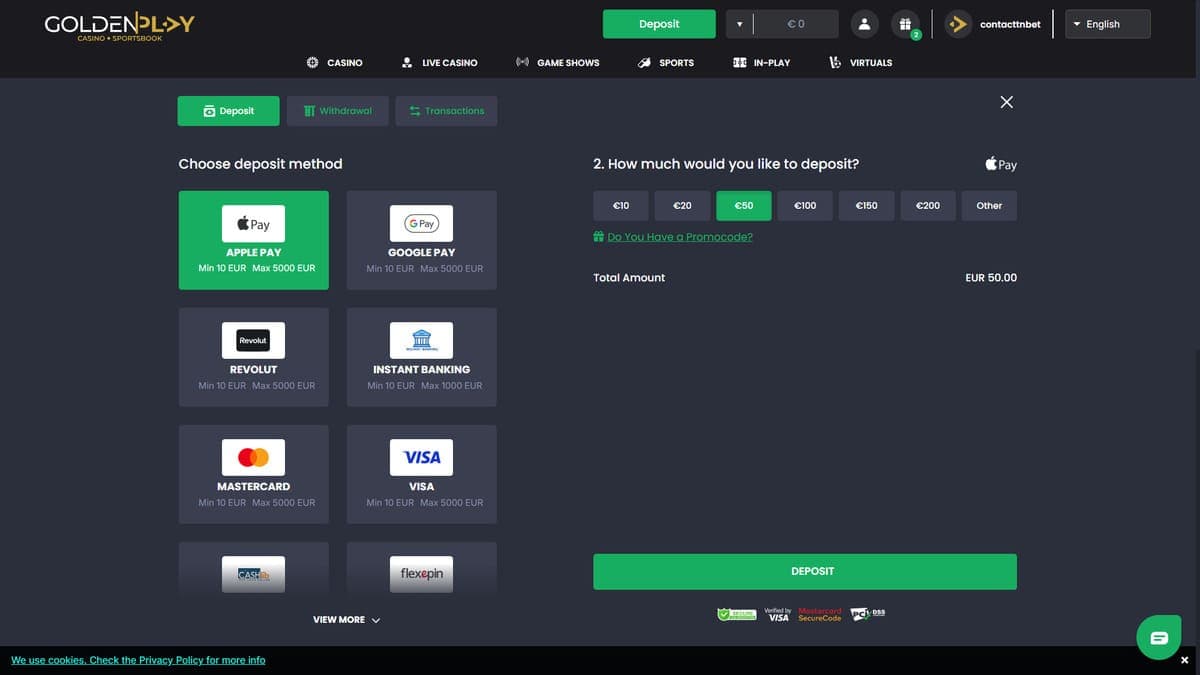
Task: Choose the Other amount option
Action: [989, 206]
